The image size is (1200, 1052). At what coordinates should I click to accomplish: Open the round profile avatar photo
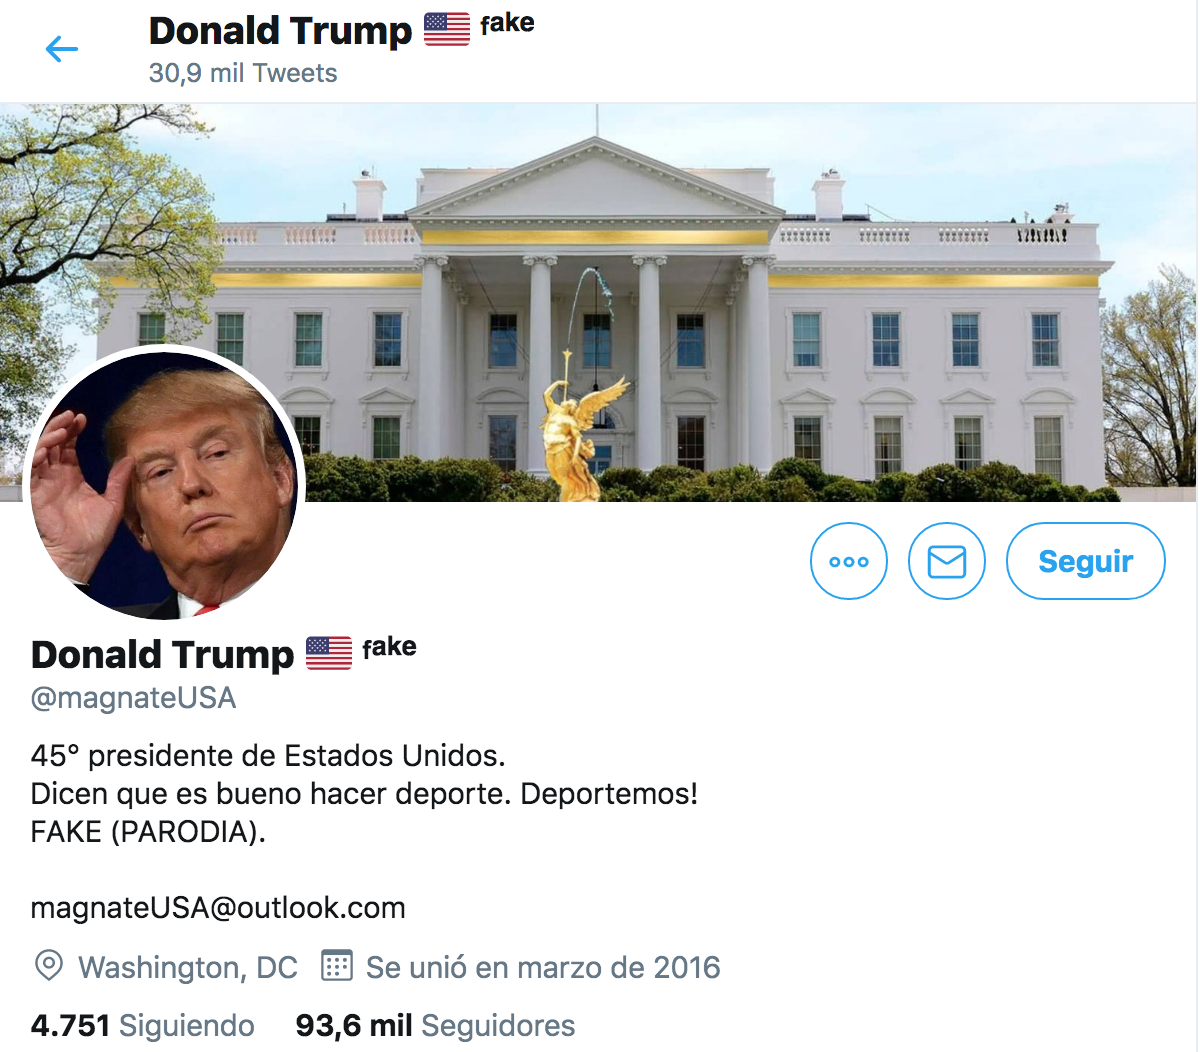pyautogui.click(x=164, y=485)
